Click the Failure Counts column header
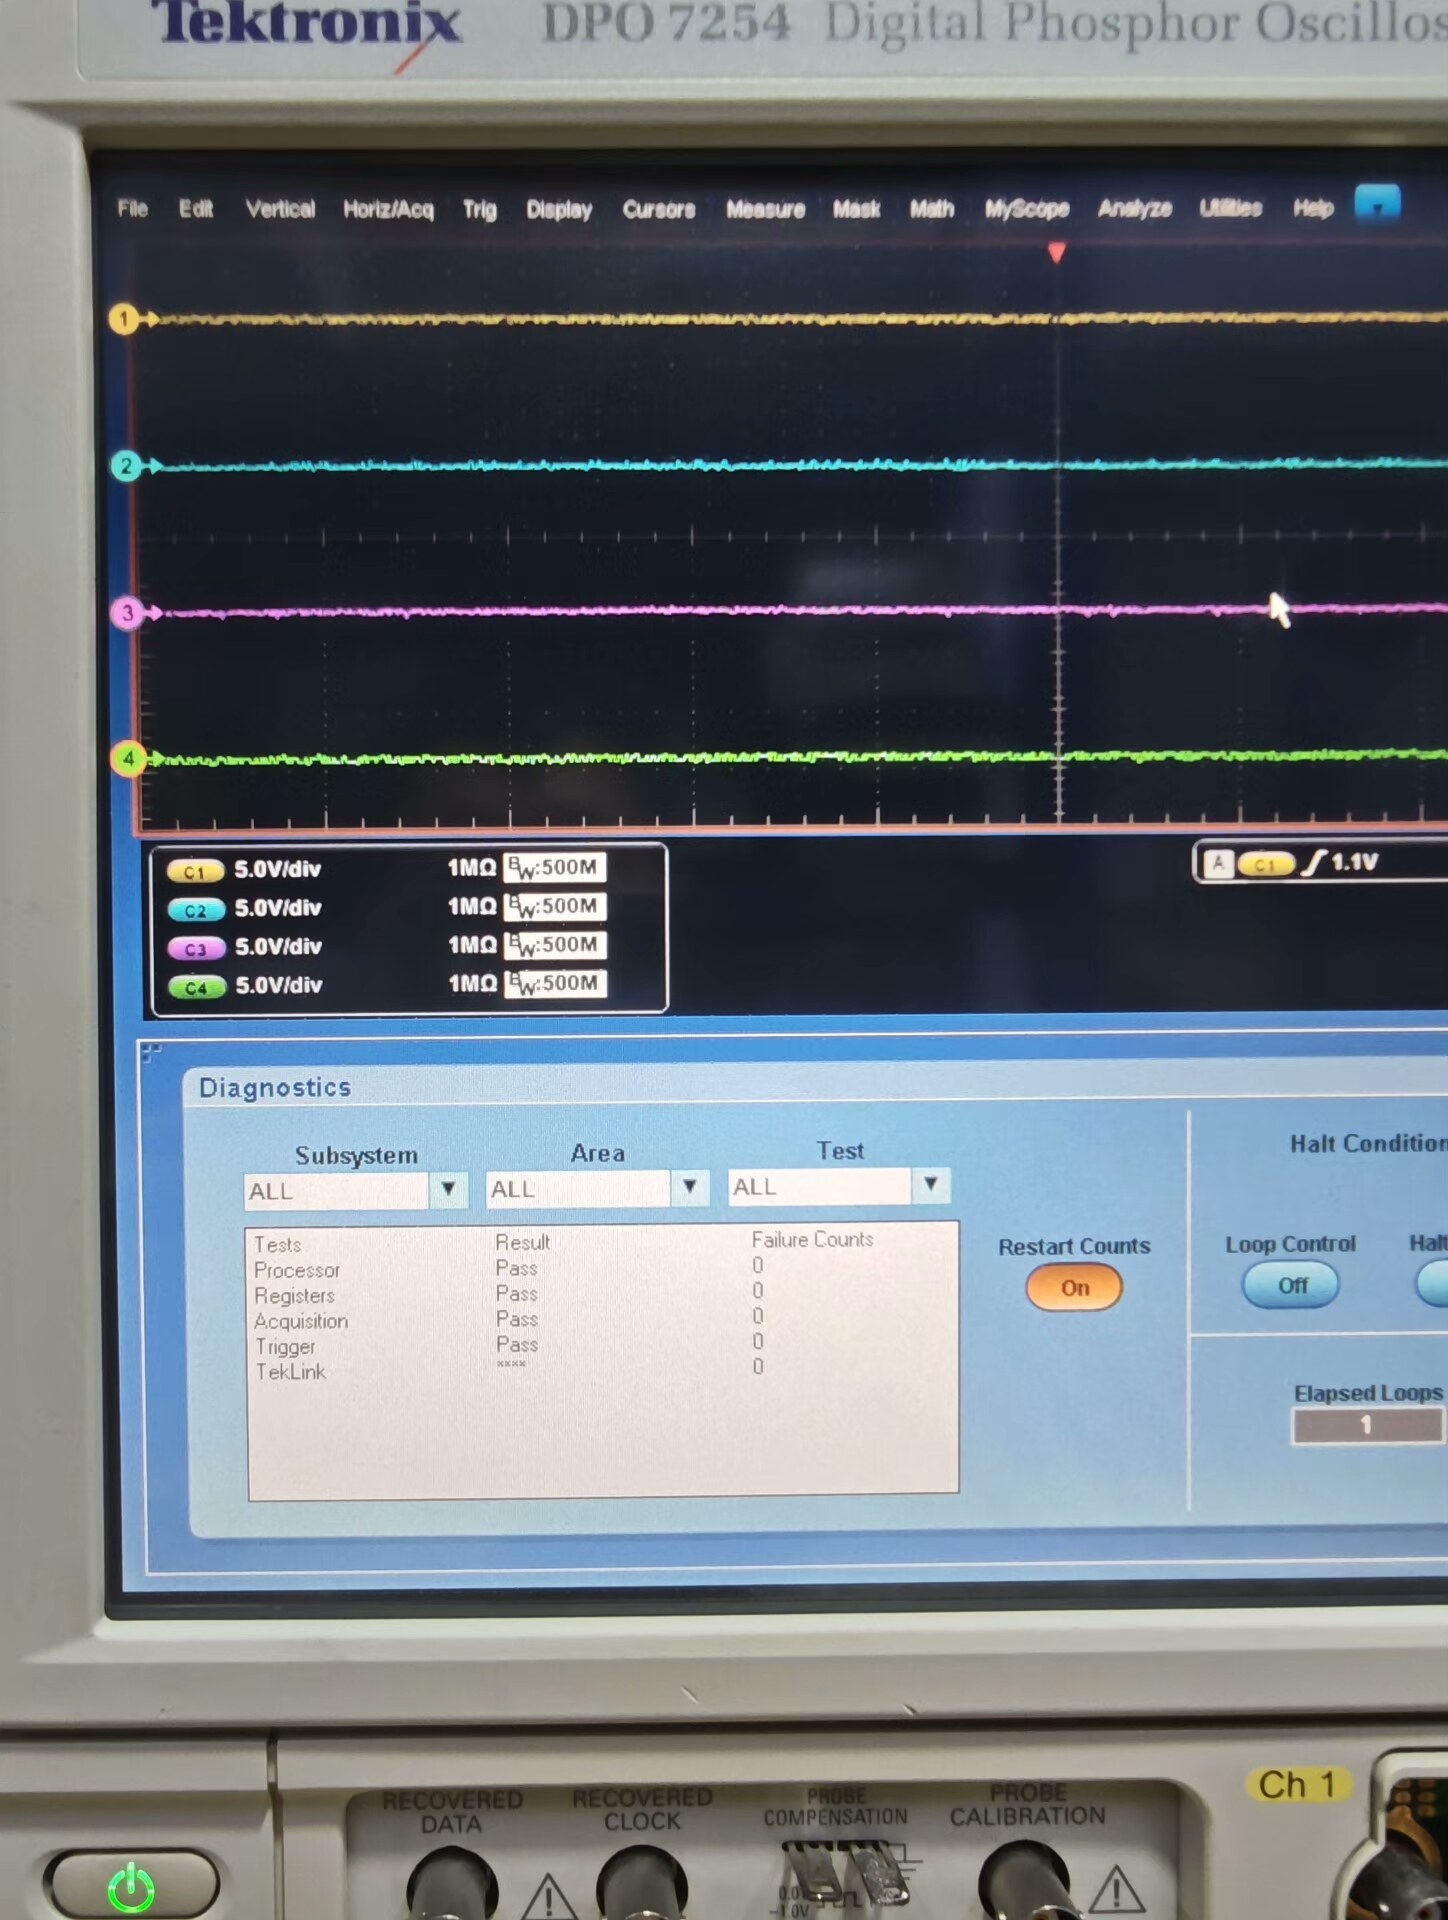Viewport: 1448px width, 1920px height. (x=812, y=1240)
